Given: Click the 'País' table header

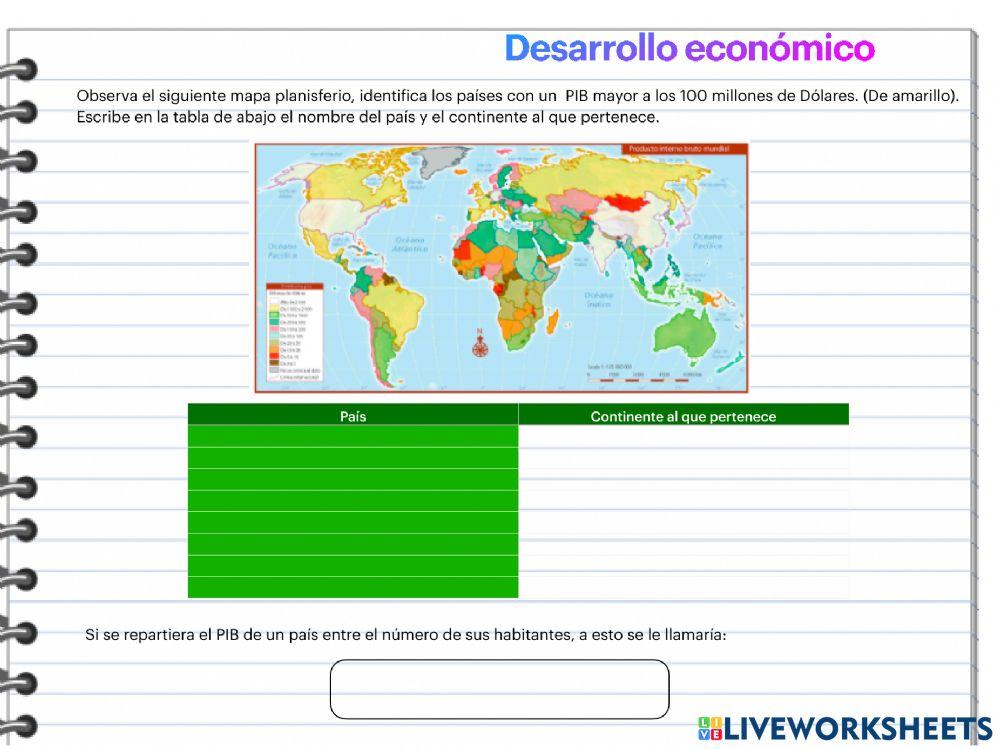Looking at the screenshot, I should tap(353, 416).
